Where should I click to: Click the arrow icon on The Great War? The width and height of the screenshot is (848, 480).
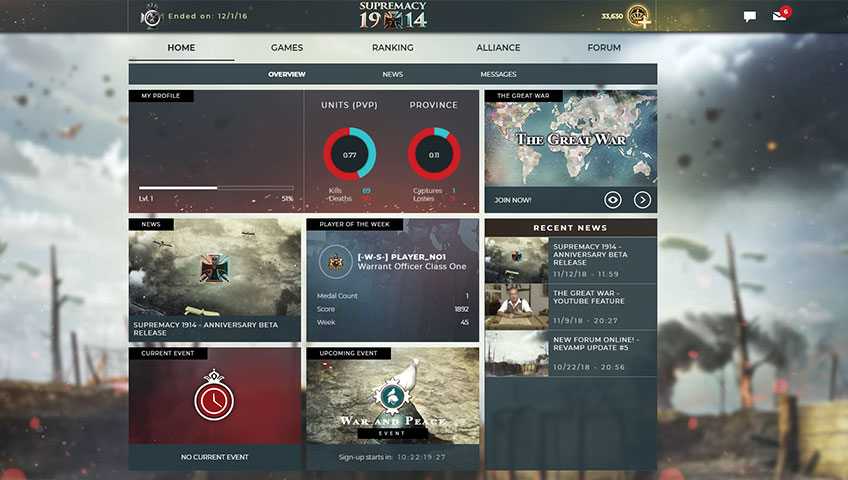point(642,200)
